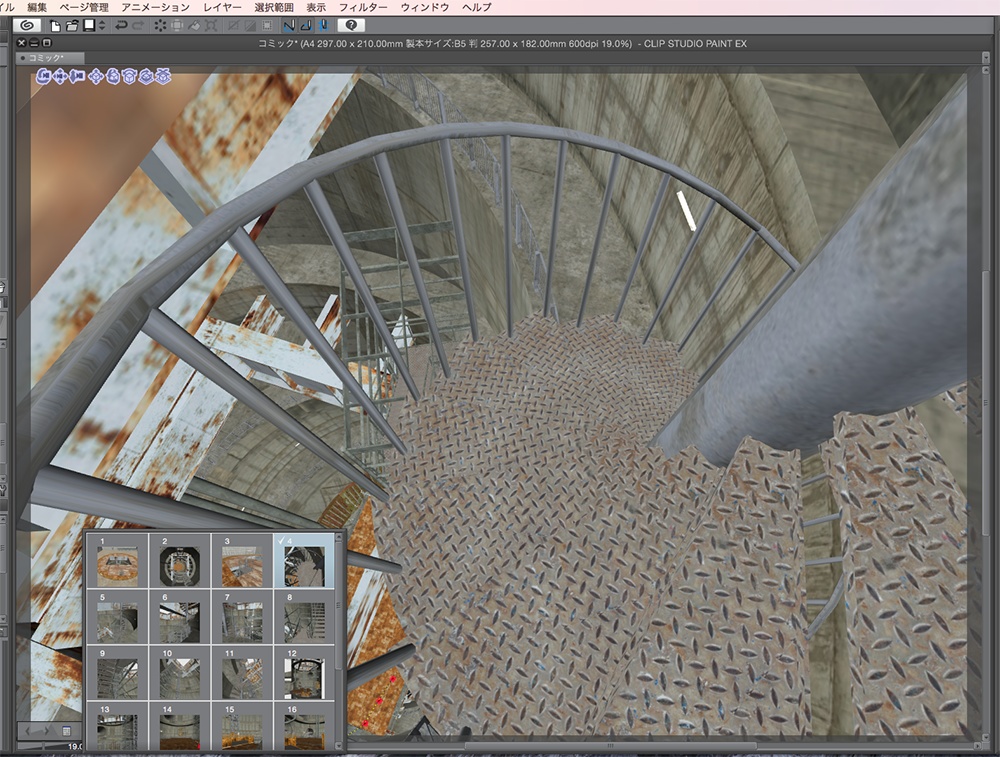Select camera rotate 3D manipulator icon
This screenshot has height=757, width=1000.
pyautogui.click(x=43, y=77)
